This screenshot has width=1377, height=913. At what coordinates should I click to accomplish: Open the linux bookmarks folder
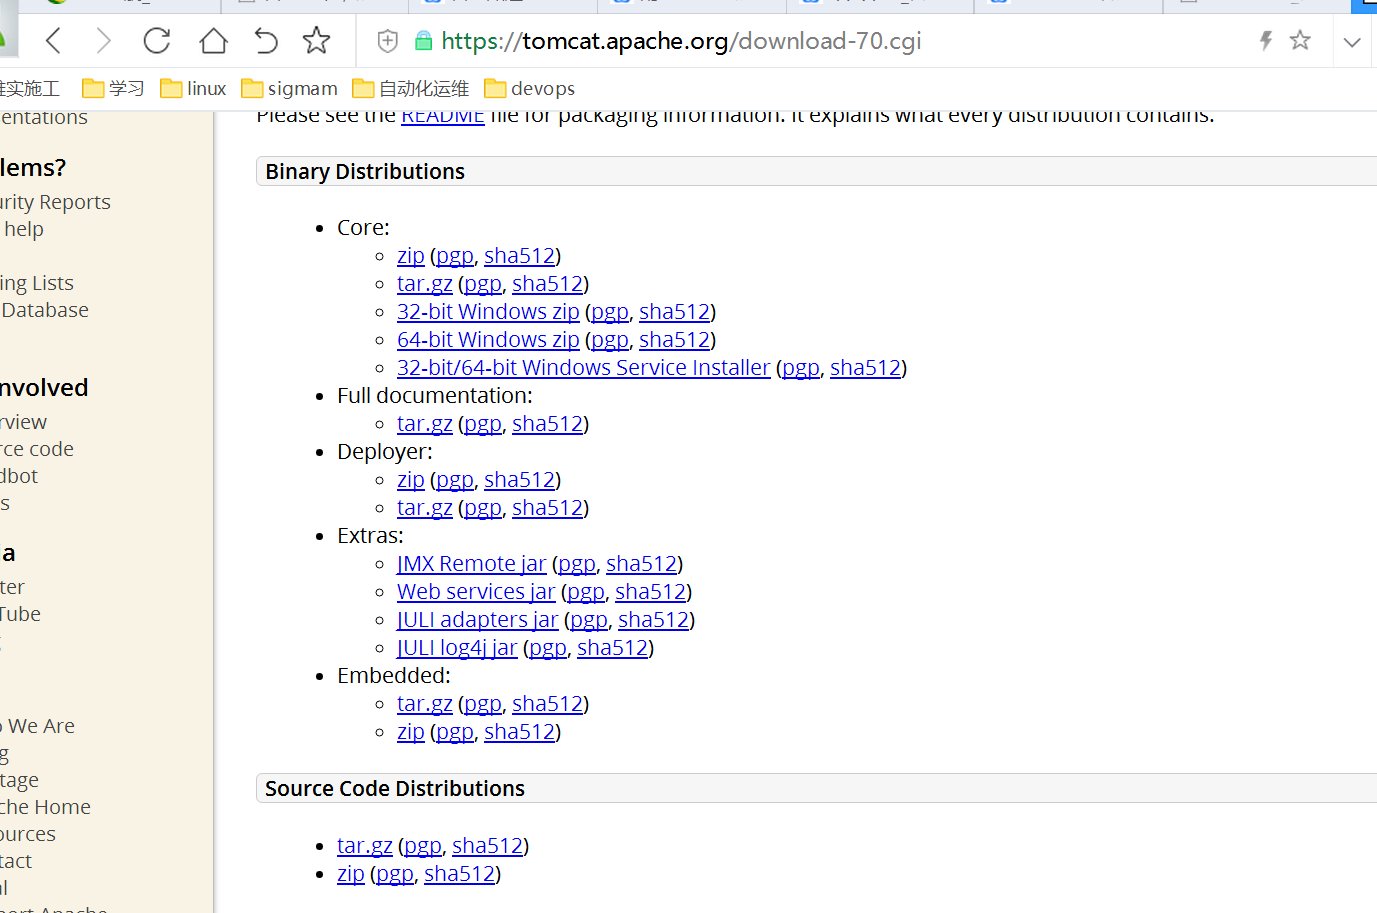click(x=194, y=89)
